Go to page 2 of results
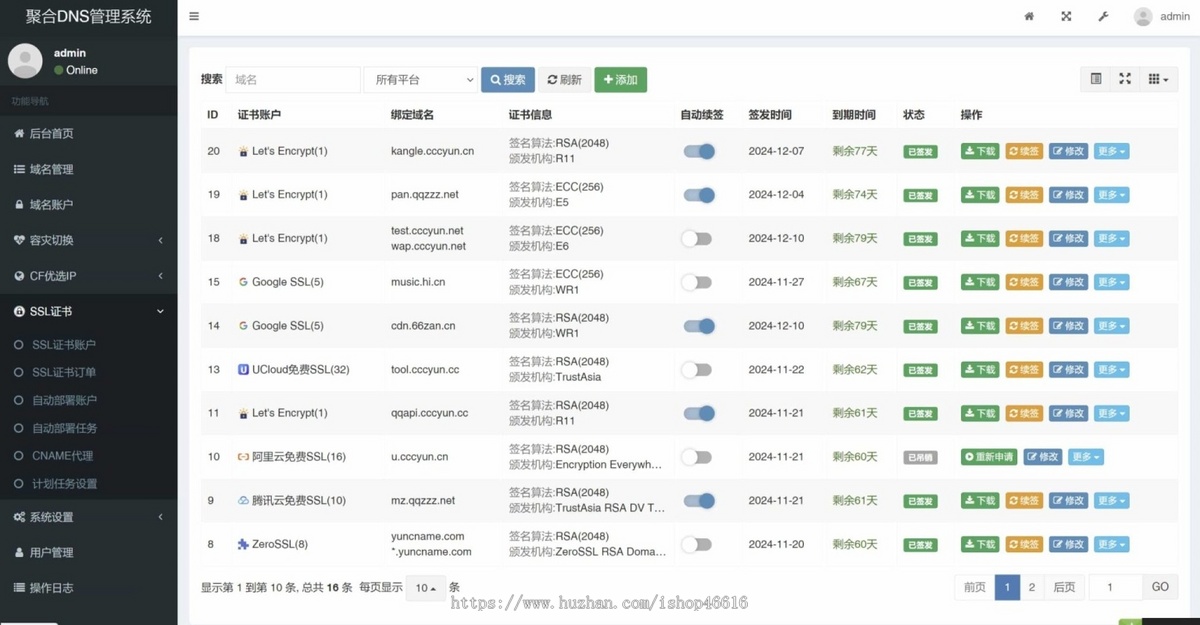The width and height of the screenshot is (1200, 625). (x=1031, y=587)
